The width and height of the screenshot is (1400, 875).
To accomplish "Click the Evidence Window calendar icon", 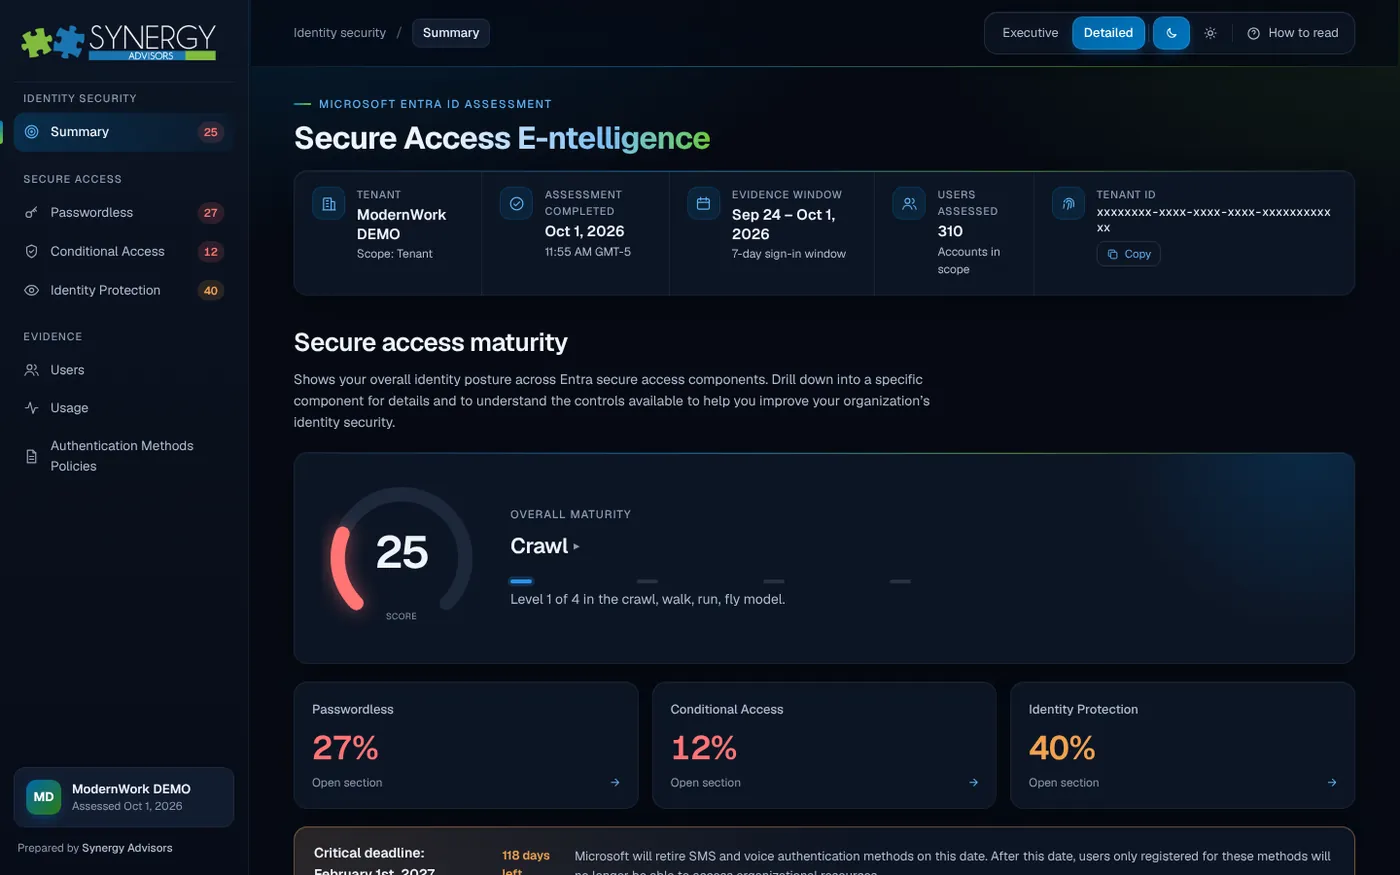I will point(703,203).
